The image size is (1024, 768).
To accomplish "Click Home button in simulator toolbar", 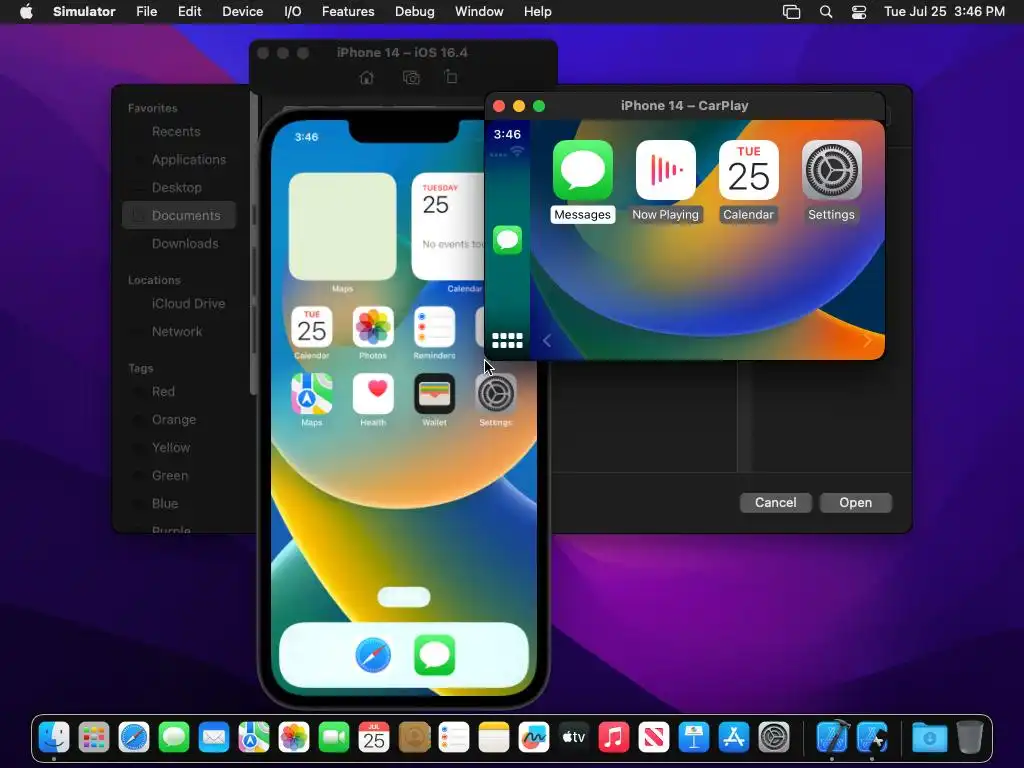I will point(366,78).
